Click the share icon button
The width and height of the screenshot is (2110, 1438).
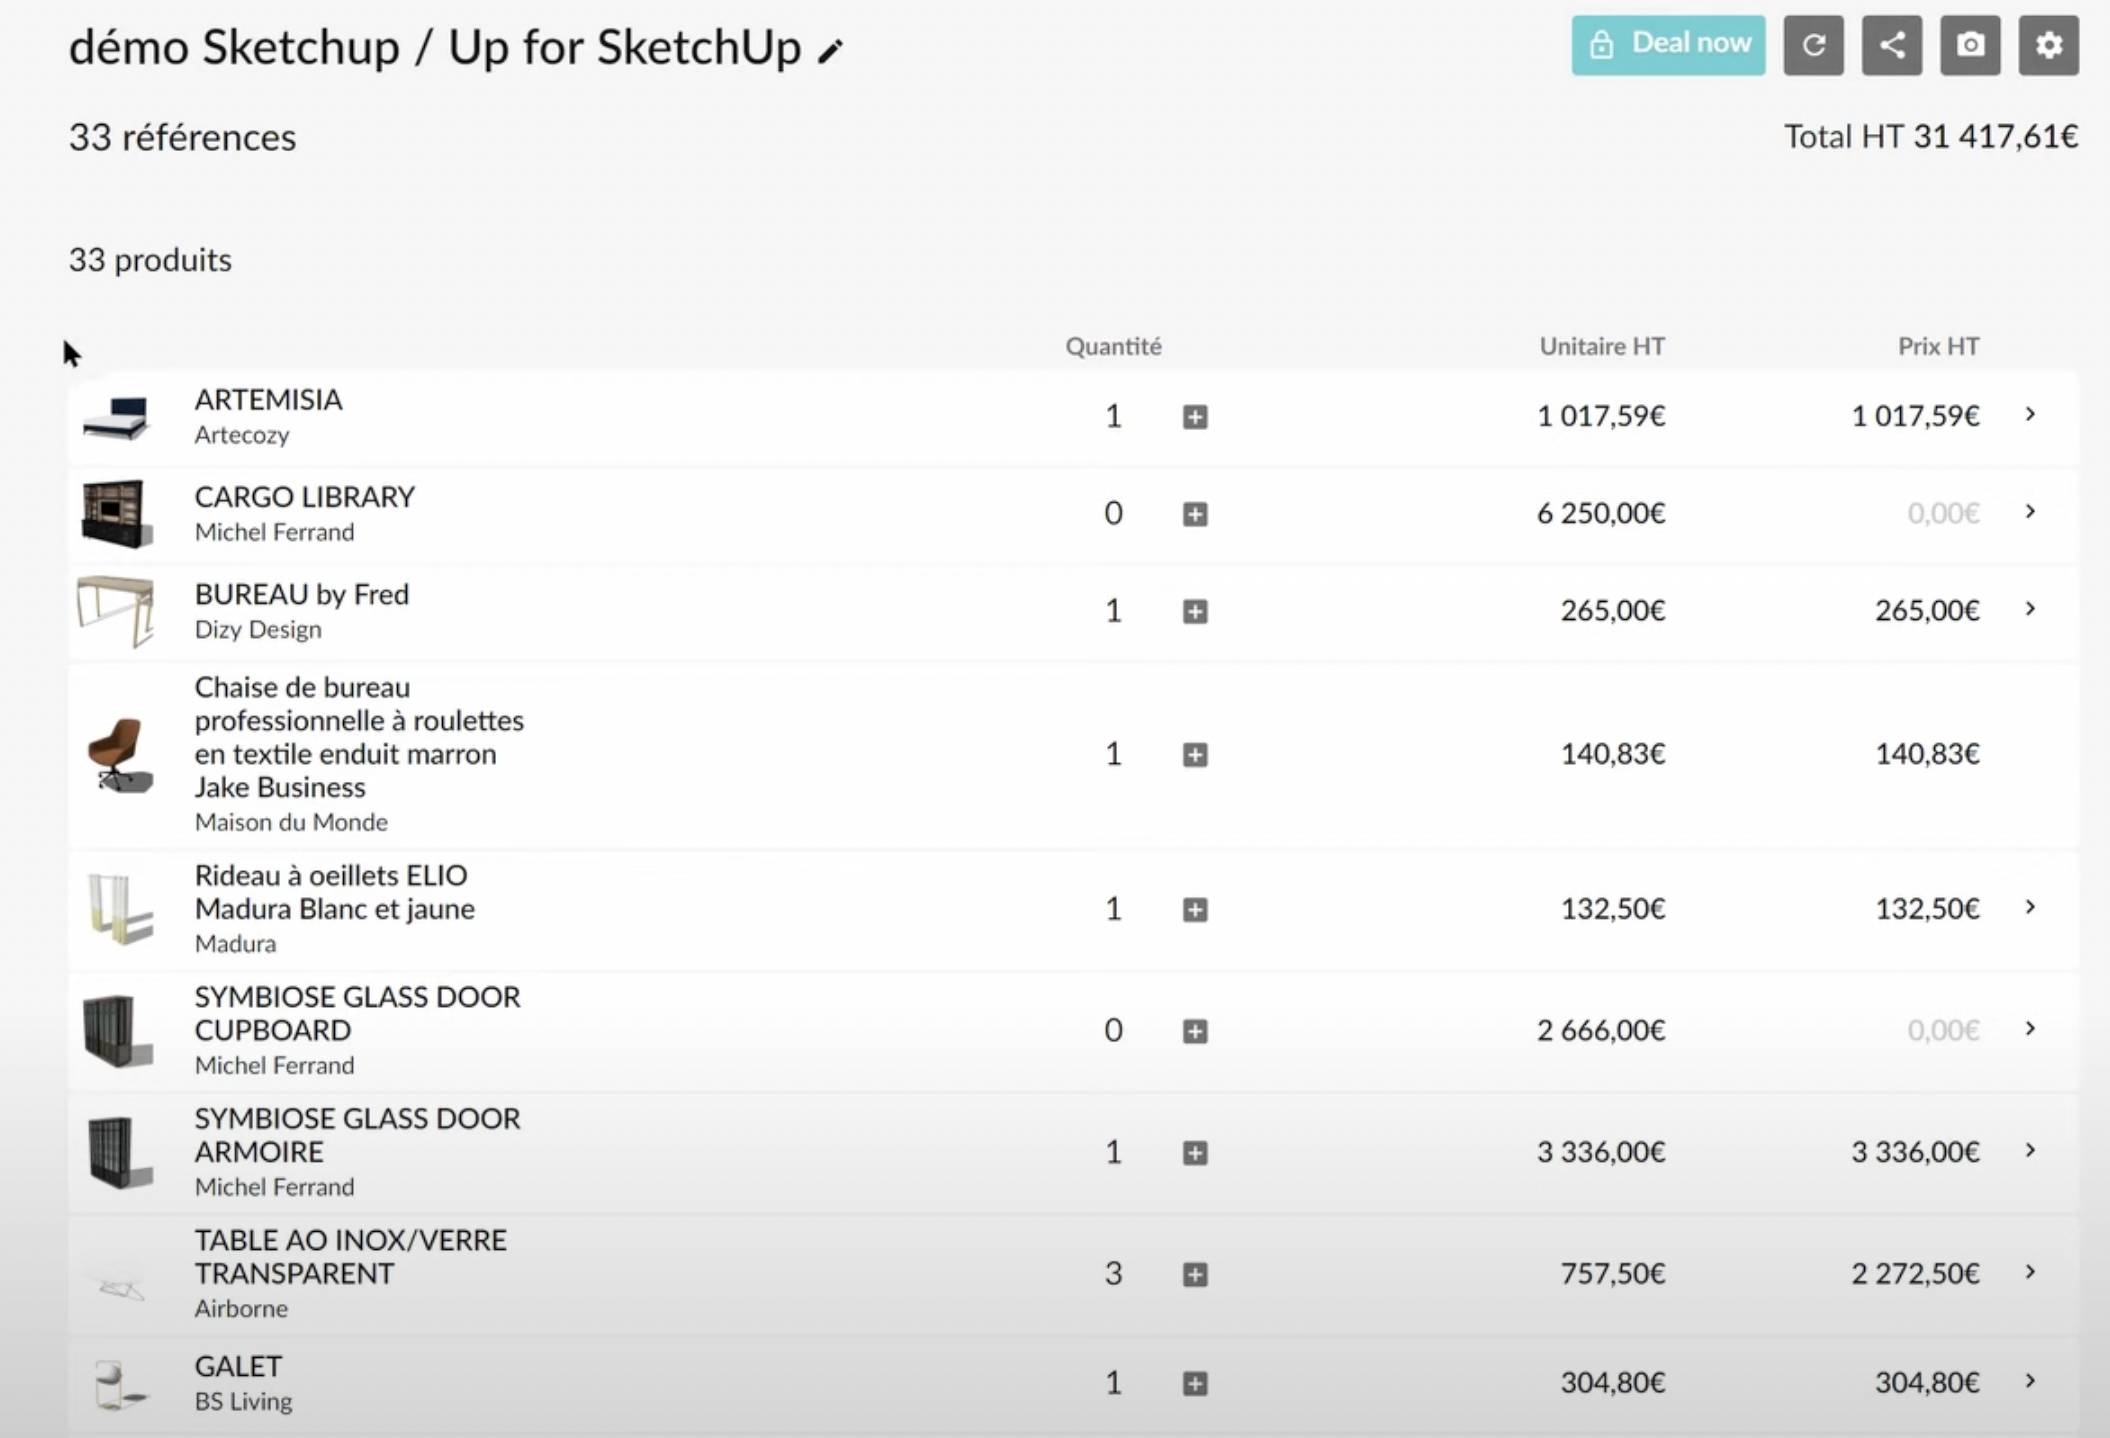coord(1891,45)
